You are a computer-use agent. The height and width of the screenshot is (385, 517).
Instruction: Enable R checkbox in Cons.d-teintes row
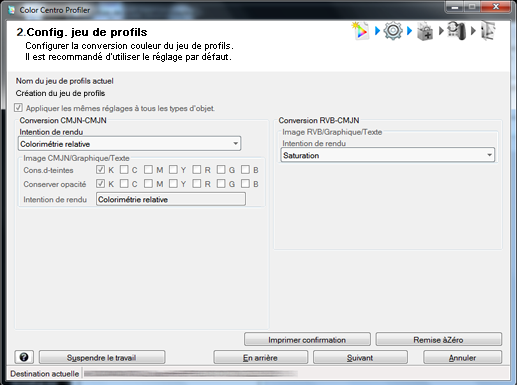pyautogui.click(x=197, y=170)
